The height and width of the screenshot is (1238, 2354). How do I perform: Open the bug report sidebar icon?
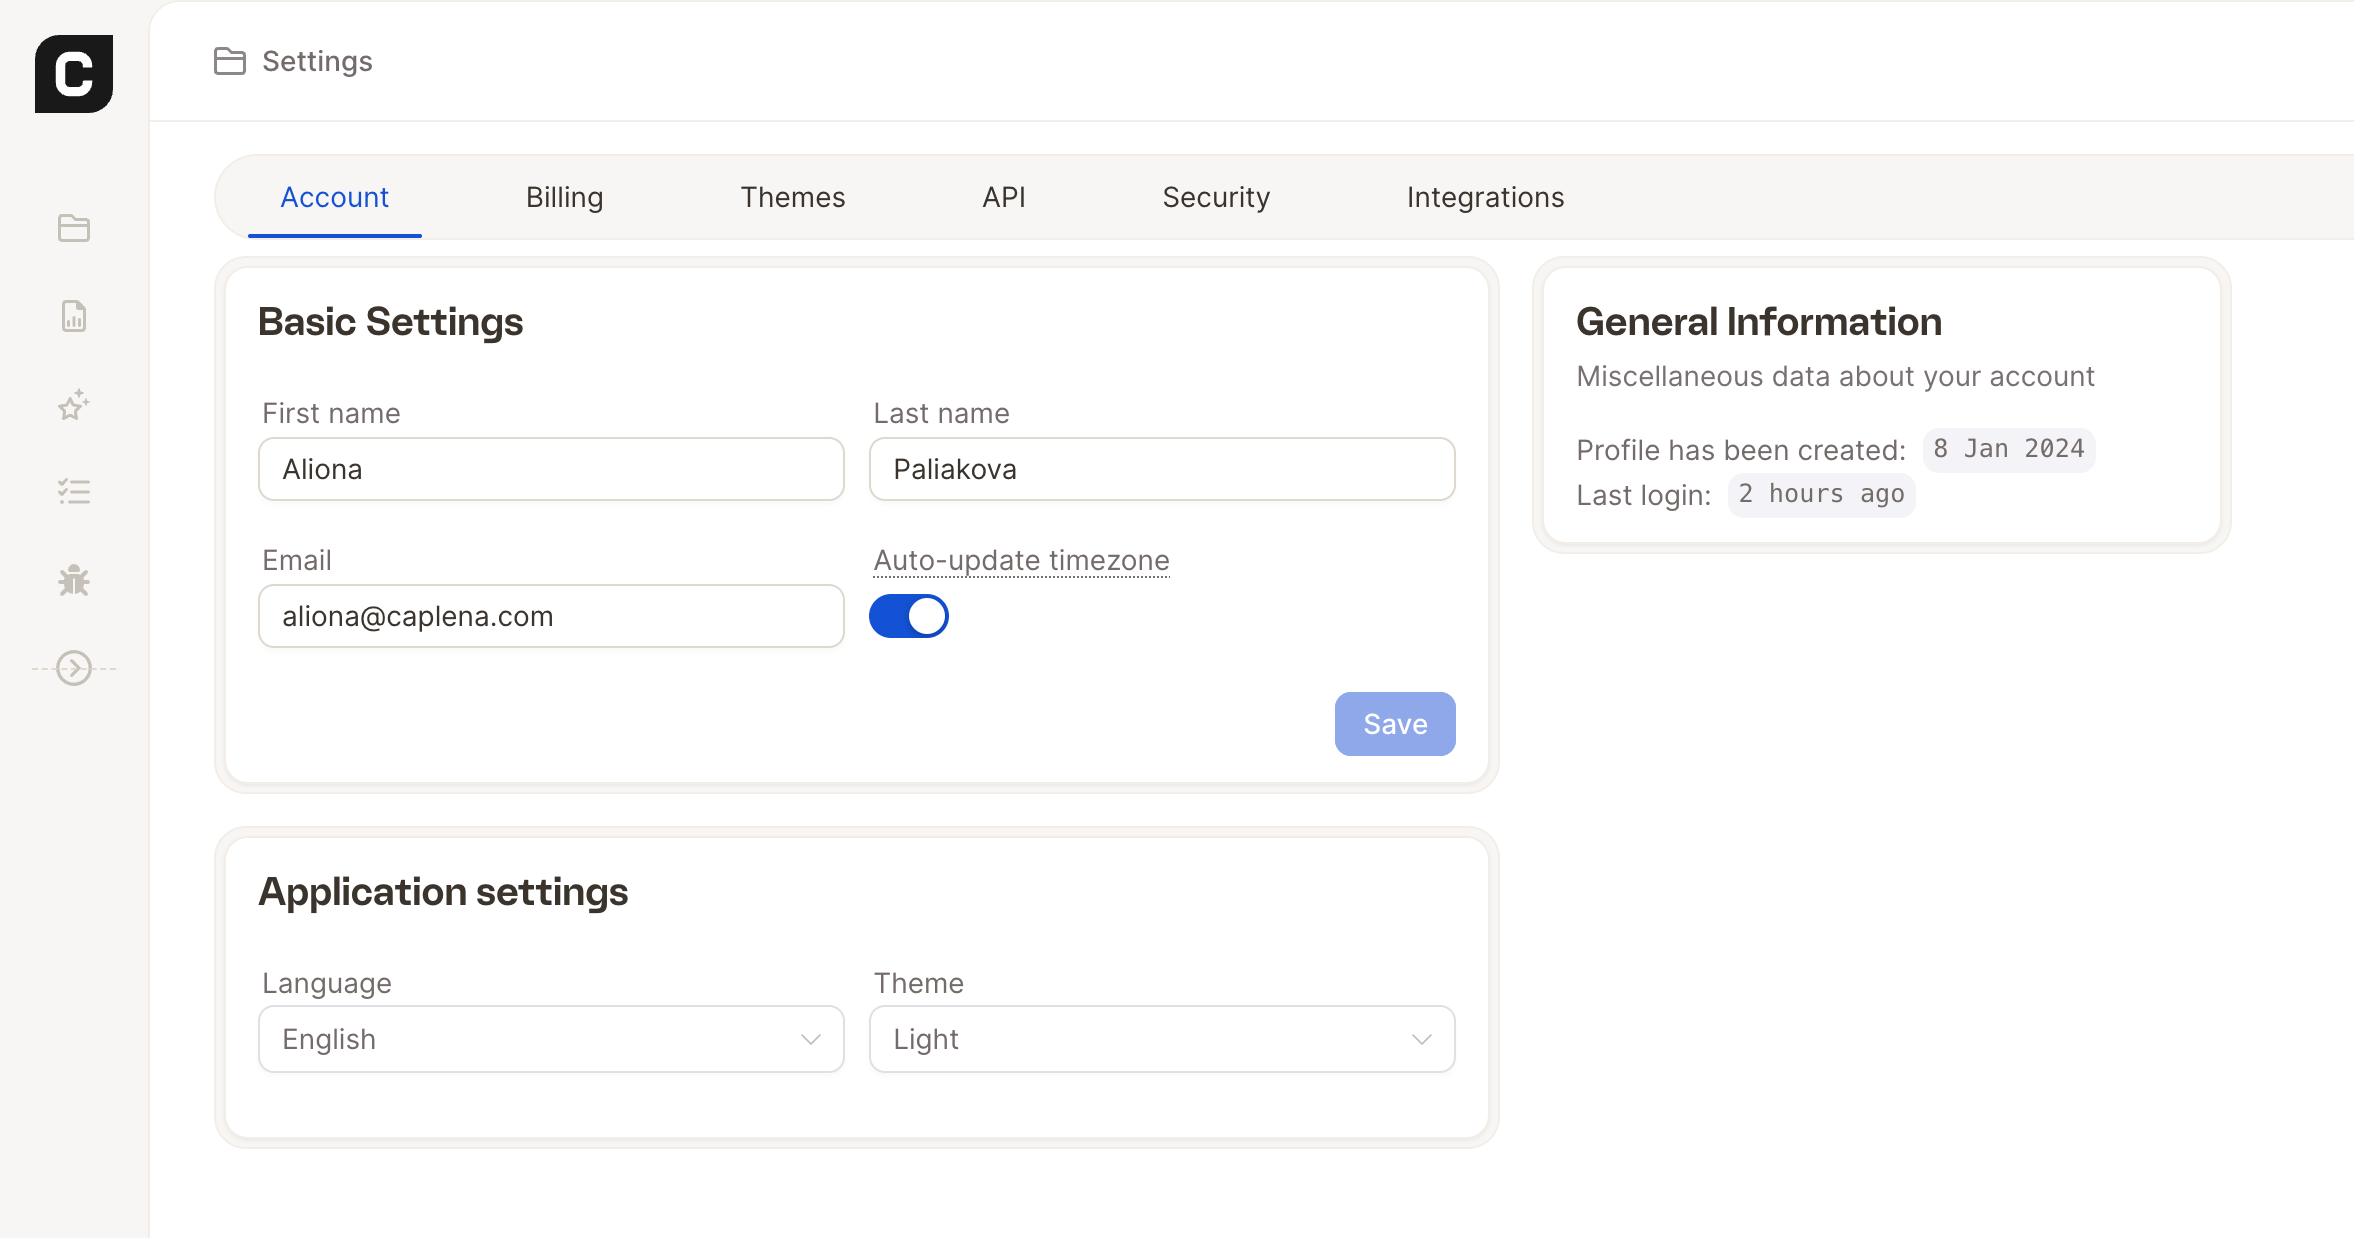pyautogui.click(x=74, y=580)
